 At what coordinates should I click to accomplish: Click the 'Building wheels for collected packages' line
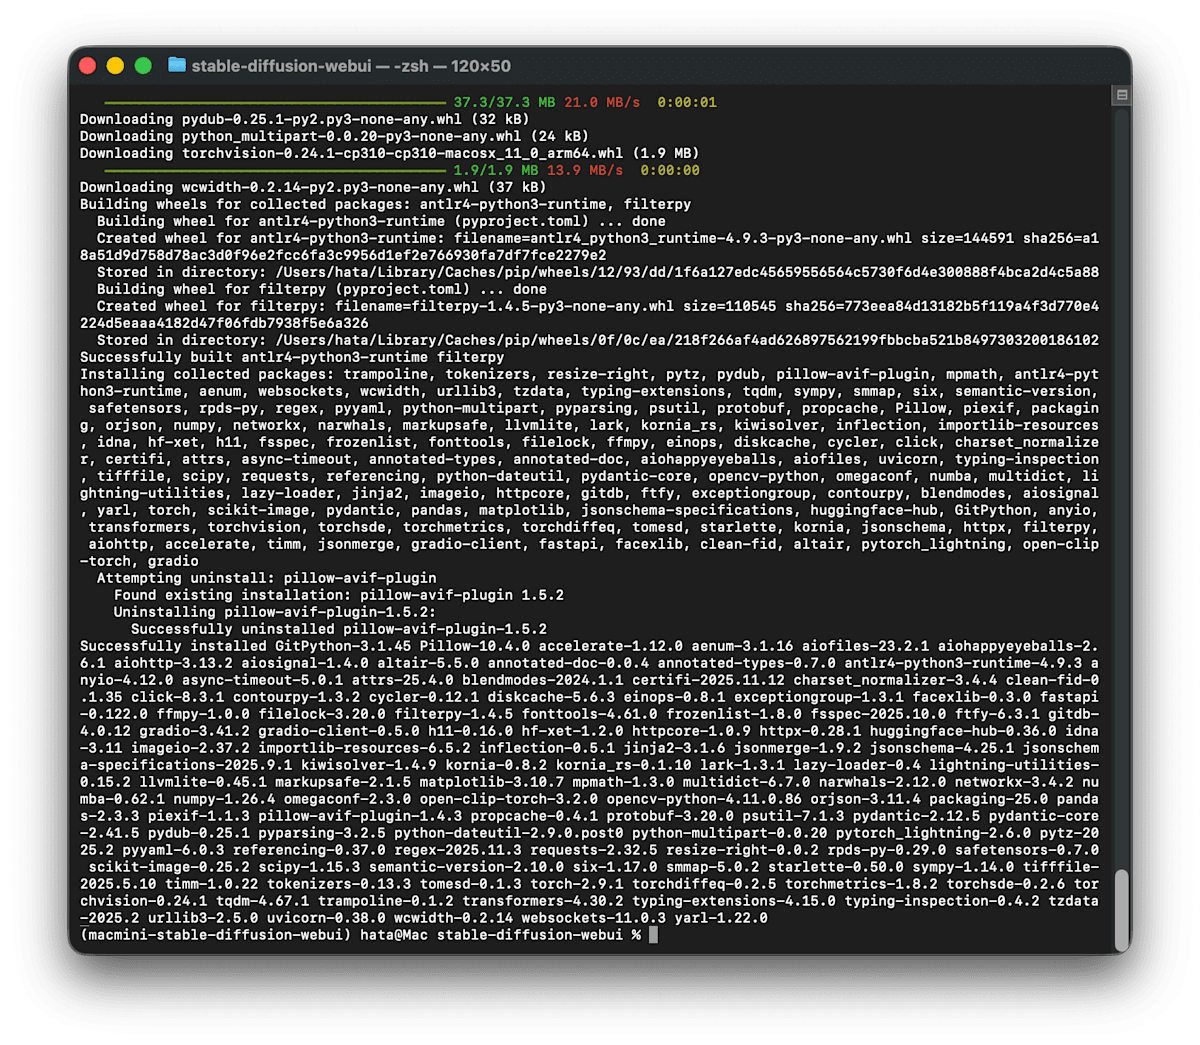(x=386, y=204)
